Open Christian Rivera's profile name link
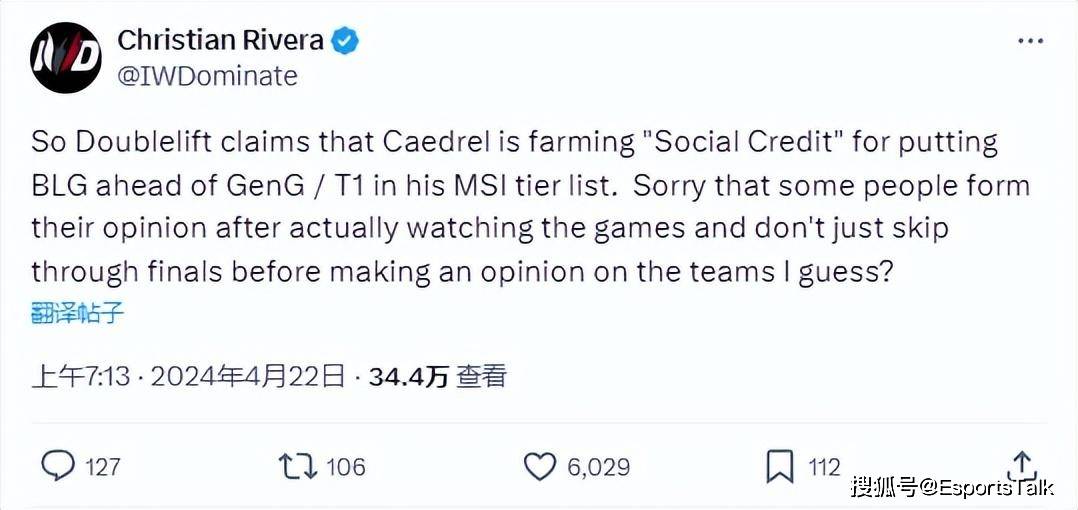 click(x=220, y=40)
